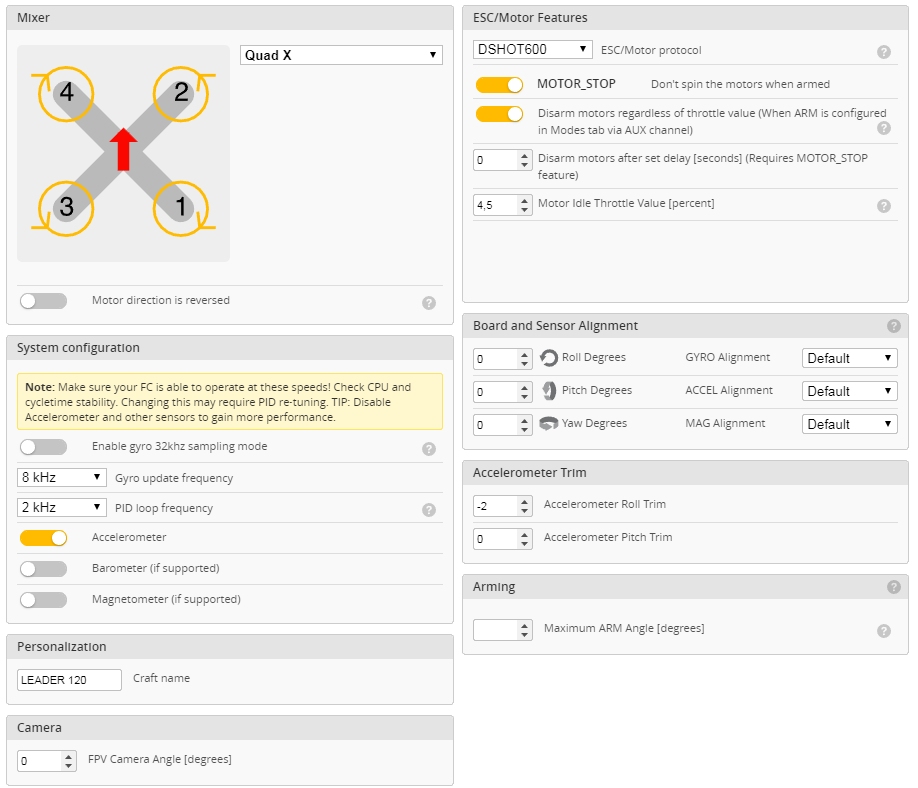Click motor 2 in the Quad X diagram

click(x=181, y=92)
